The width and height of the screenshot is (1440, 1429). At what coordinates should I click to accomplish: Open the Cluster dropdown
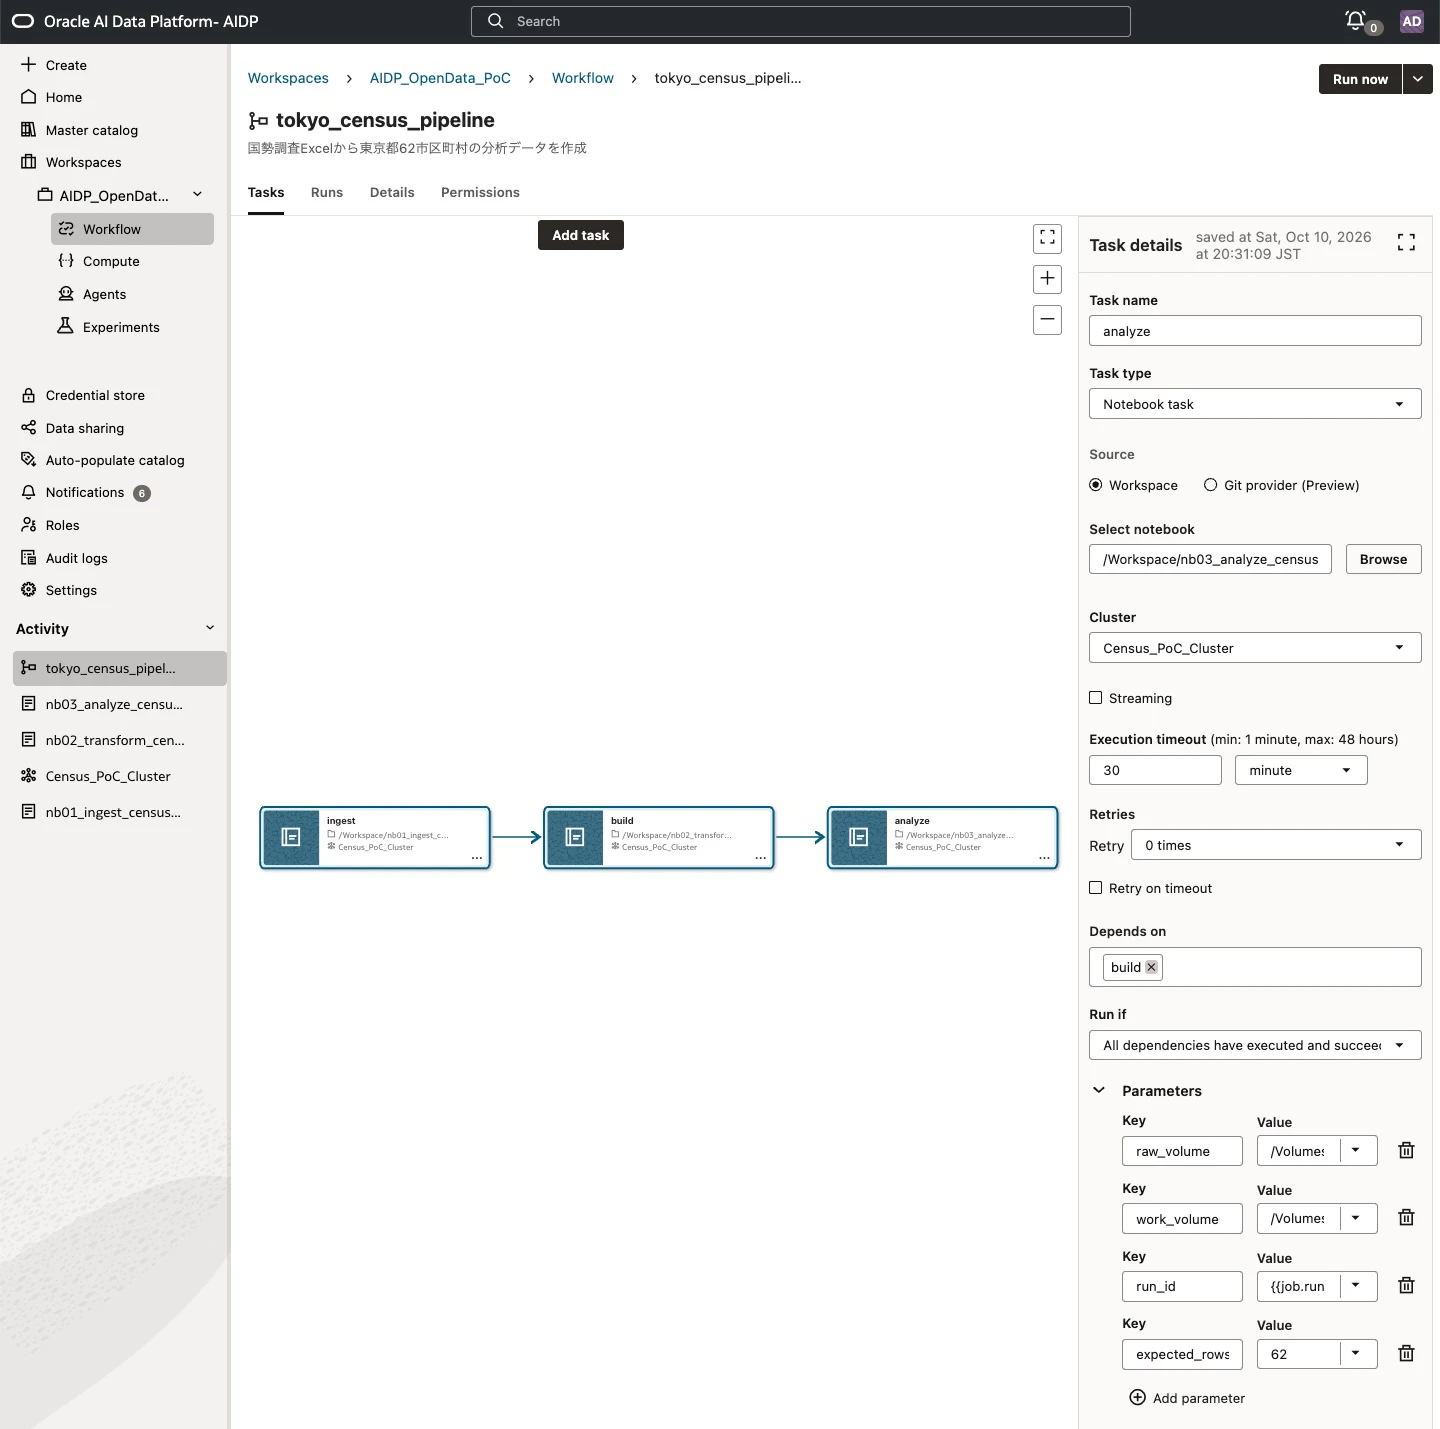click(x=1255, y=648)
